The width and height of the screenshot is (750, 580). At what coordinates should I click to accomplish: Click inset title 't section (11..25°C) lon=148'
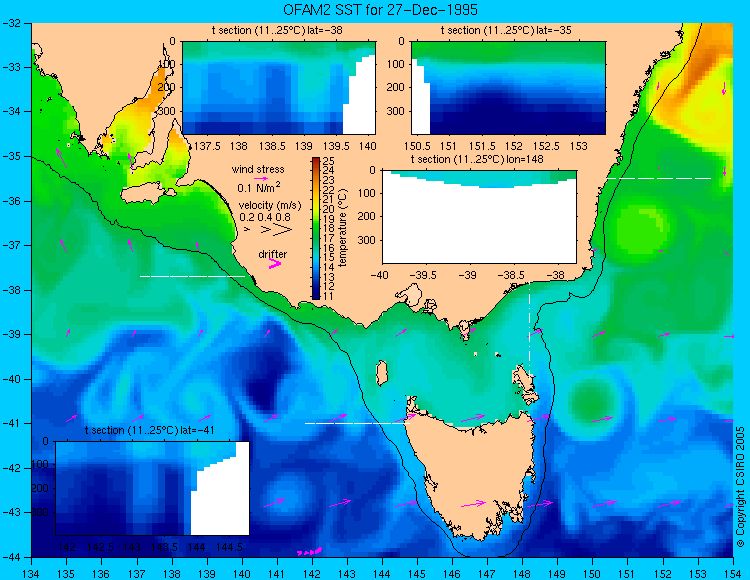click(x=477, y=159)
